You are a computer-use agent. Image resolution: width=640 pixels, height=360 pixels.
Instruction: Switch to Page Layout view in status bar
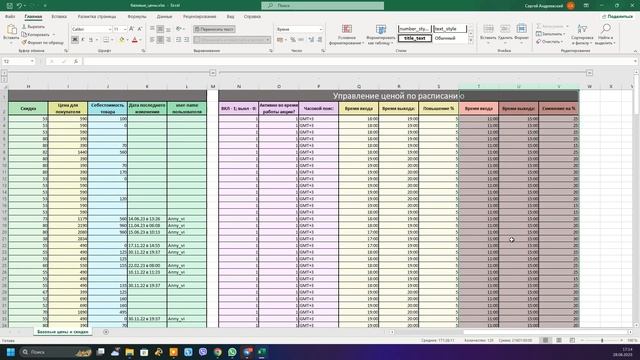click(x=559, y=340)
